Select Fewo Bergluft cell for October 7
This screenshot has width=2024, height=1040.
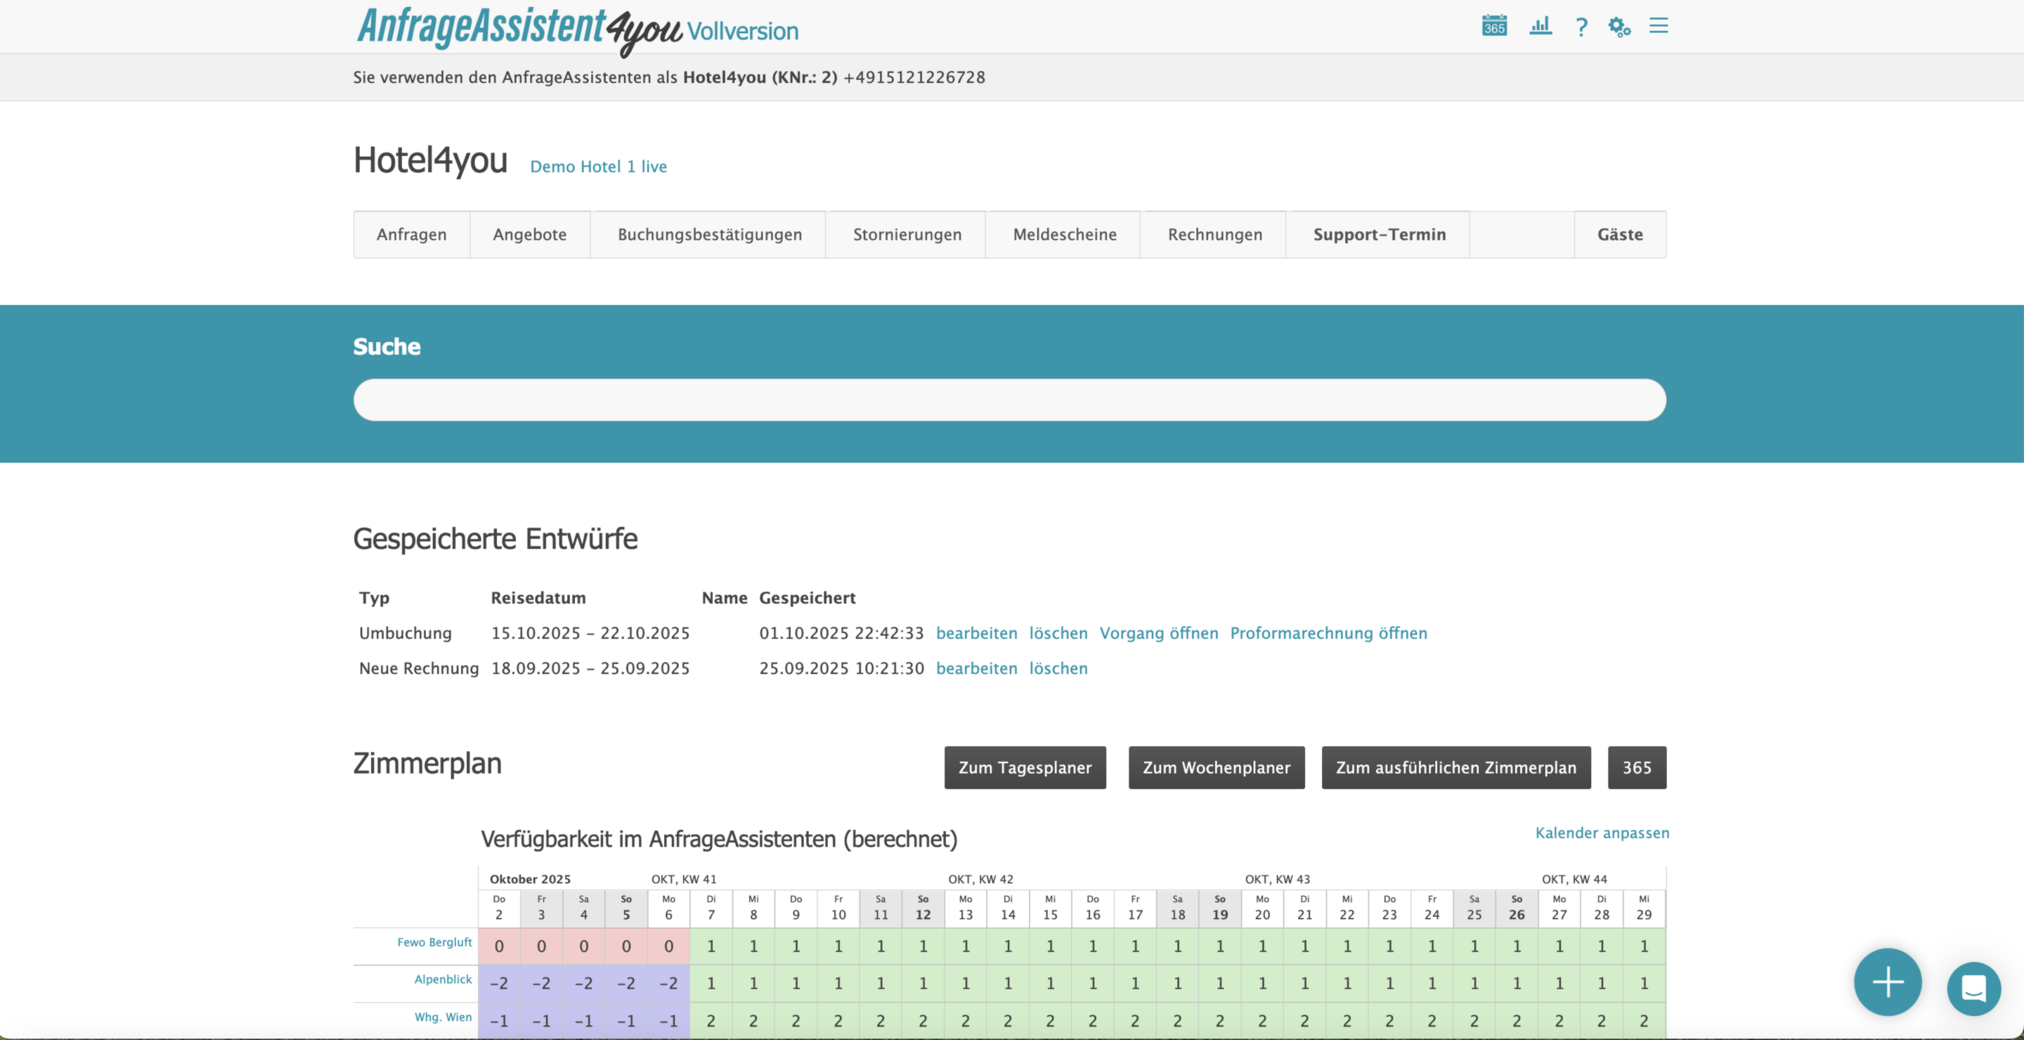(x=711, y=946)
